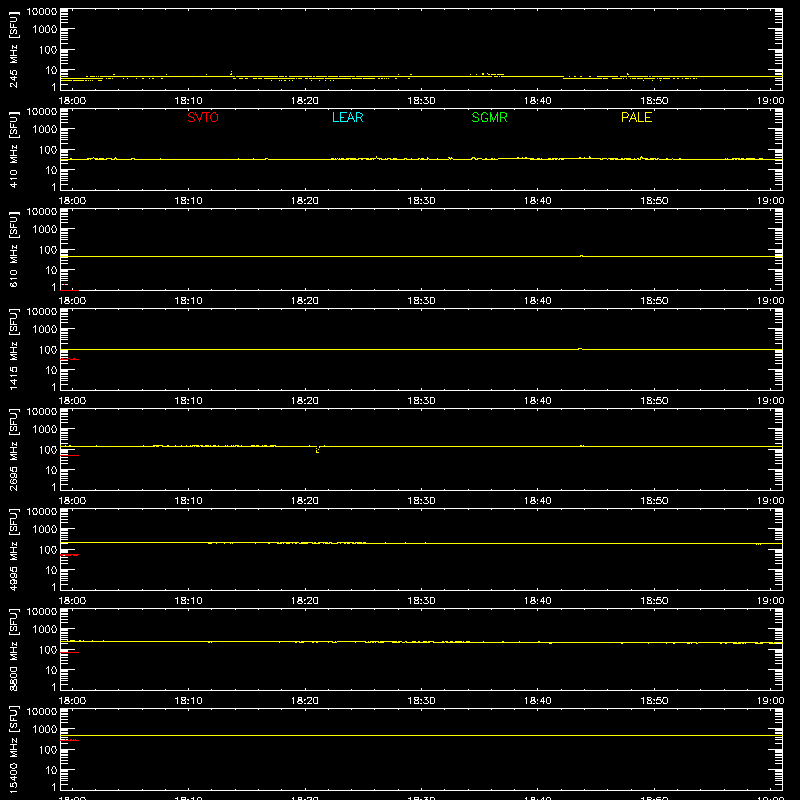This screenshot has width=800, height=800.
Task: Click 18:10 tick label under 610 MHz panel
Action: [x=188, y=301]
